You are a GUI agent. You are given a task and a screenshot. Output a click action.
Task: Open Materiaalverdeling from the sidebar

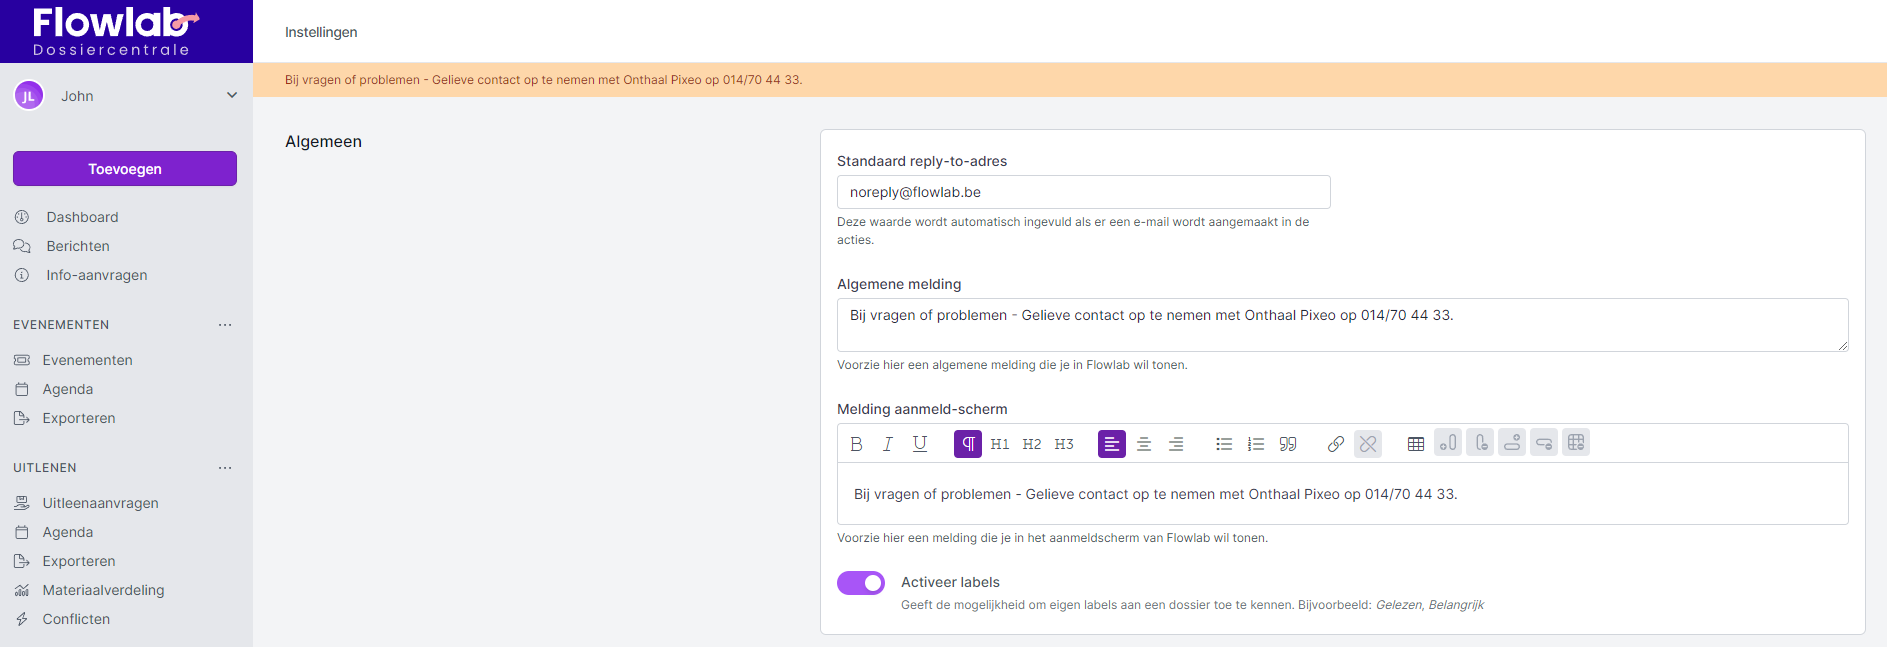point(103,590)
